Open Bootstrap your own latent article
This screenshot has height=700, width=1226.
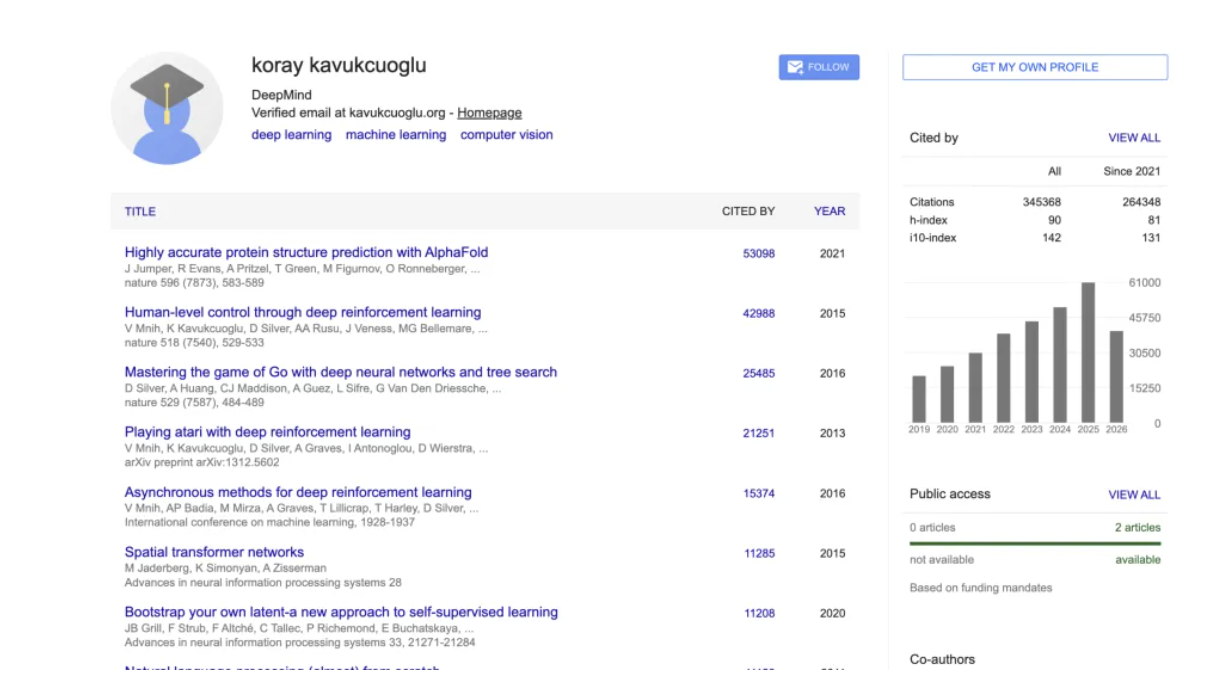click(x=341, y=612)
